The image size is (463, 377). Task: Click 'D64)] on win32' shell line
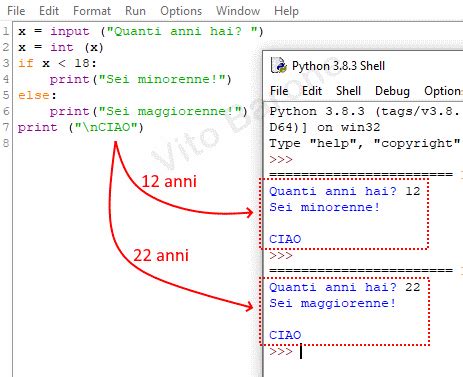(x=325, y=127)
